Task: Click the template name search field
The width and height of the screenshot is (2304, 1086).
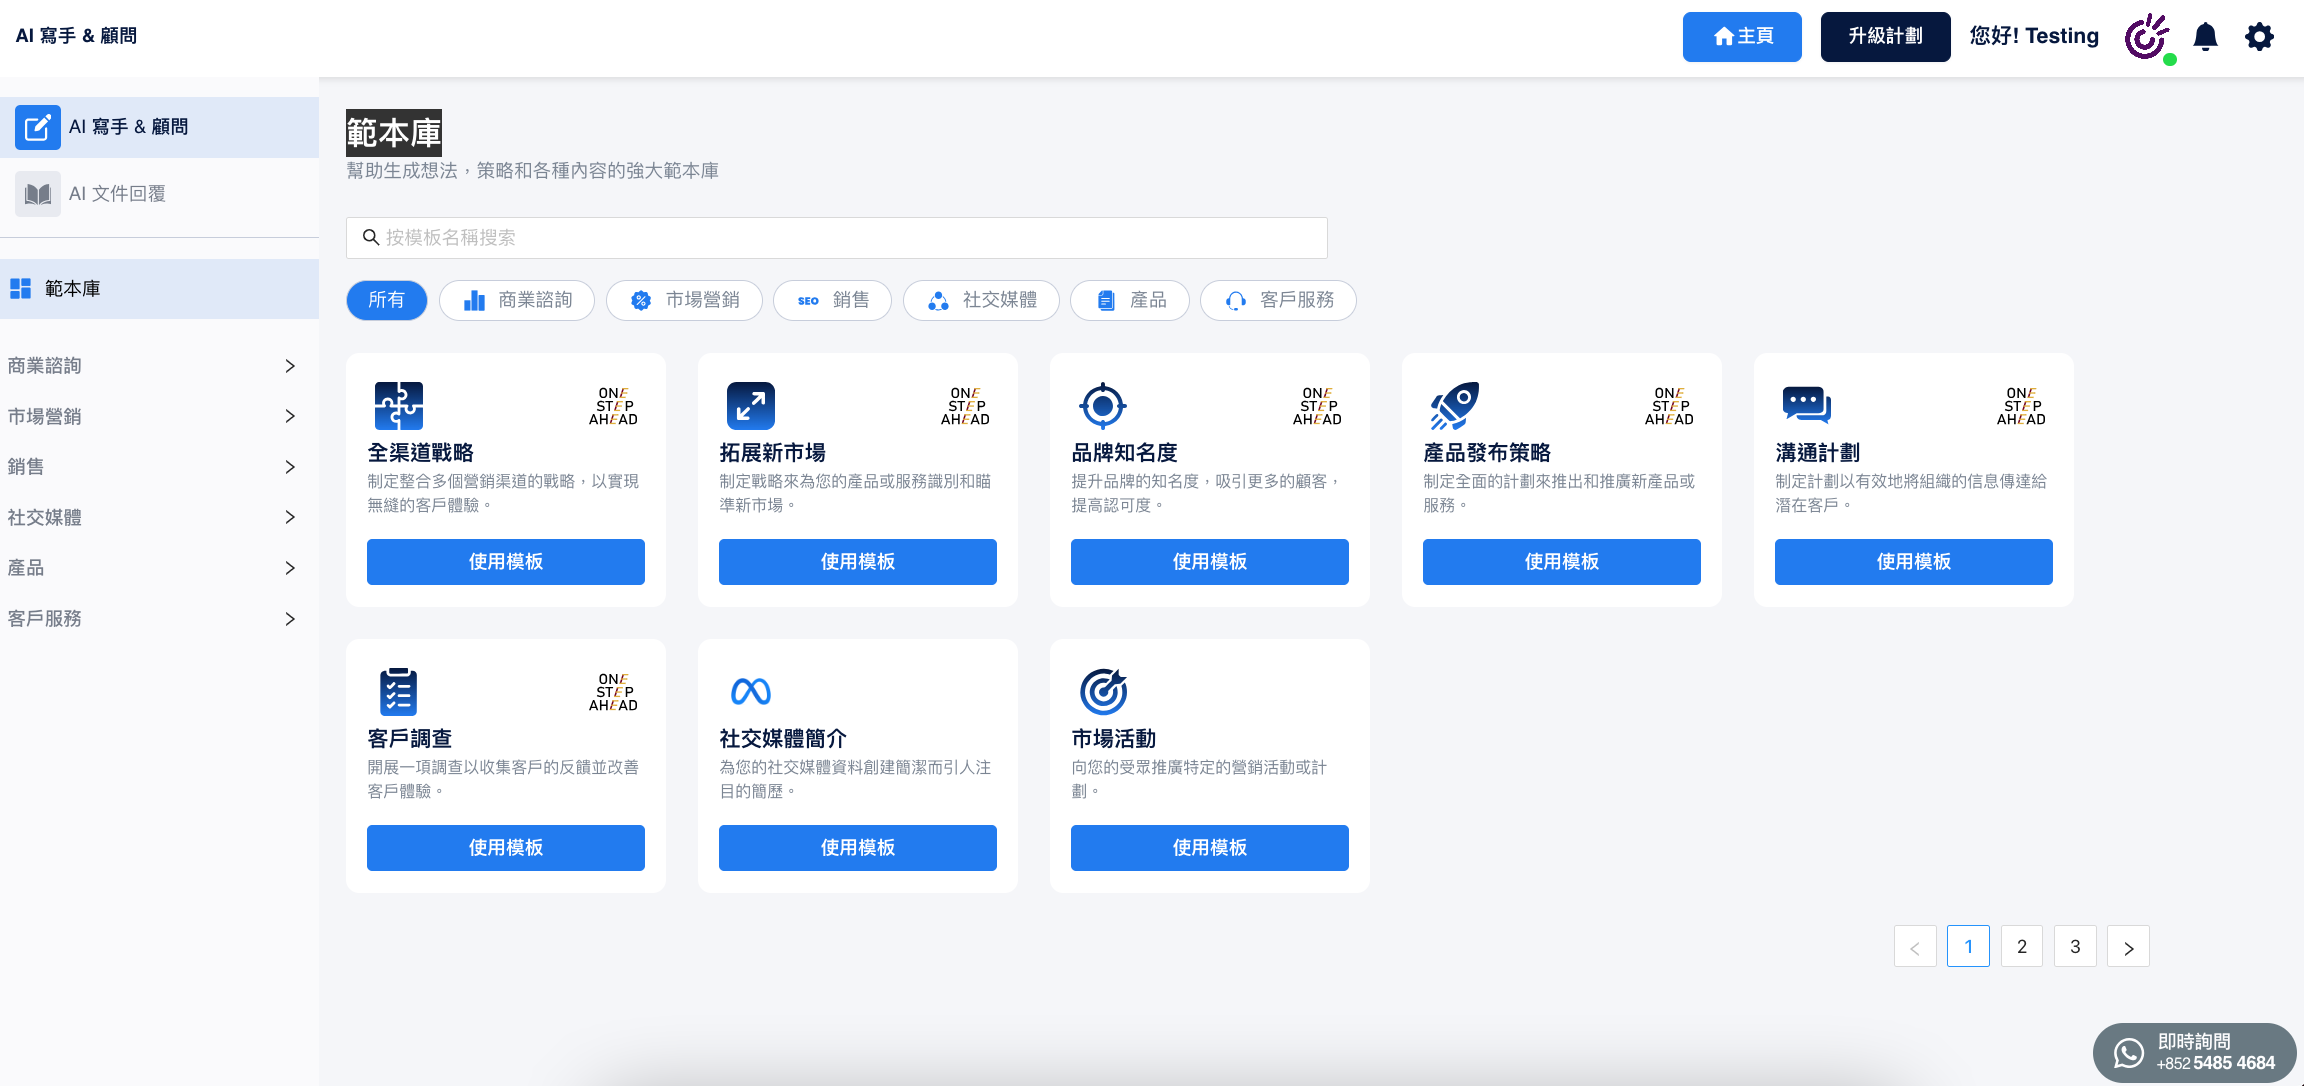Action: (836, 238)
